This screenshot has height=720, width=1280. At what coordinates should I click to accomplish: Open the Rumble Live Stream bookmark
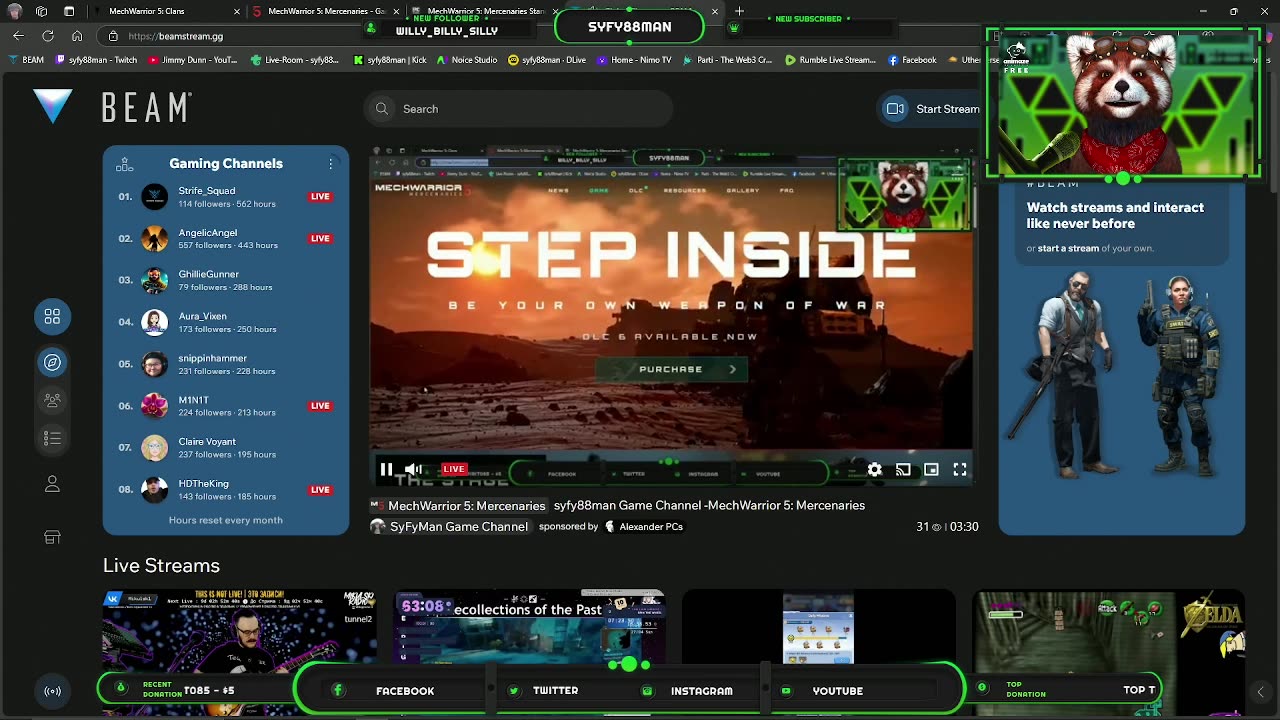coord(830,60)
